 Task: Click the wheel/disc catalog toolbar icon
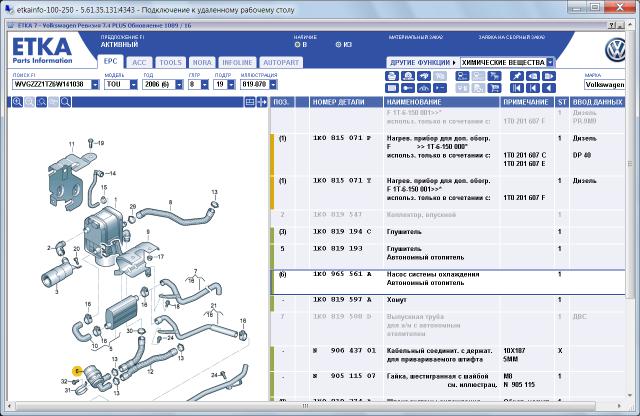coord(408,76)
